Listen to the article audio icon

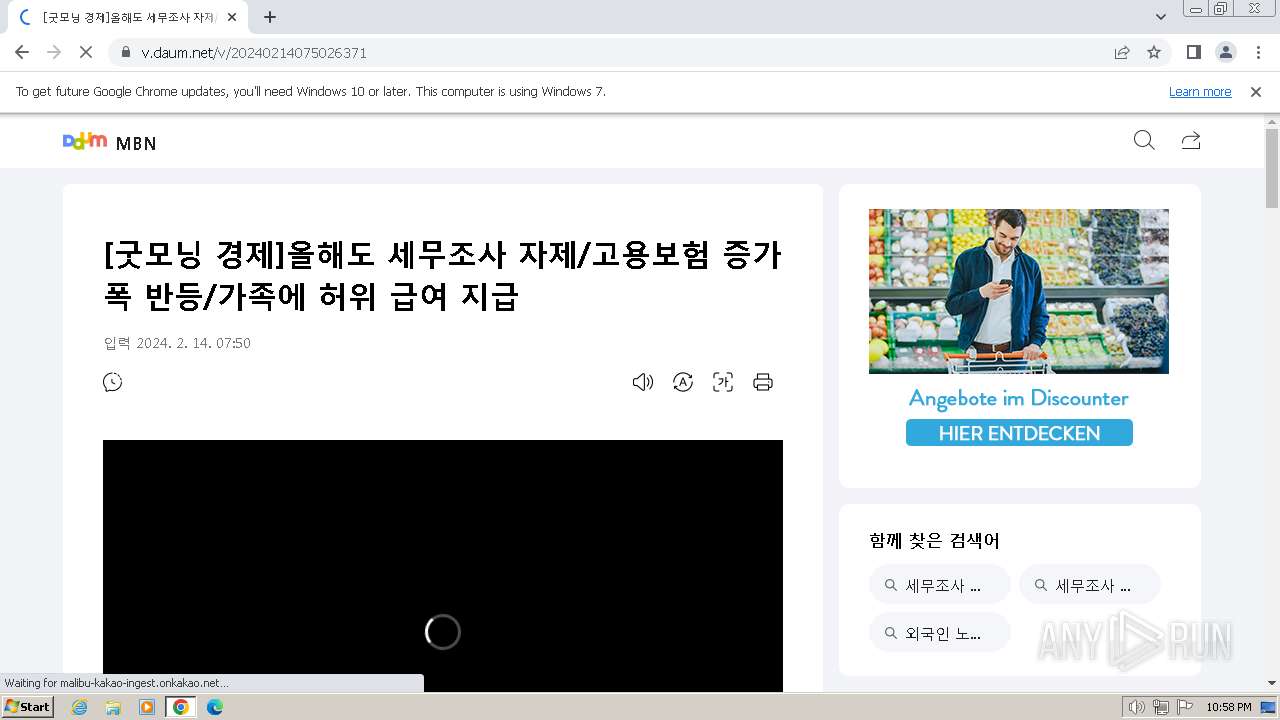pyautogui.click(x=643, y=382)
